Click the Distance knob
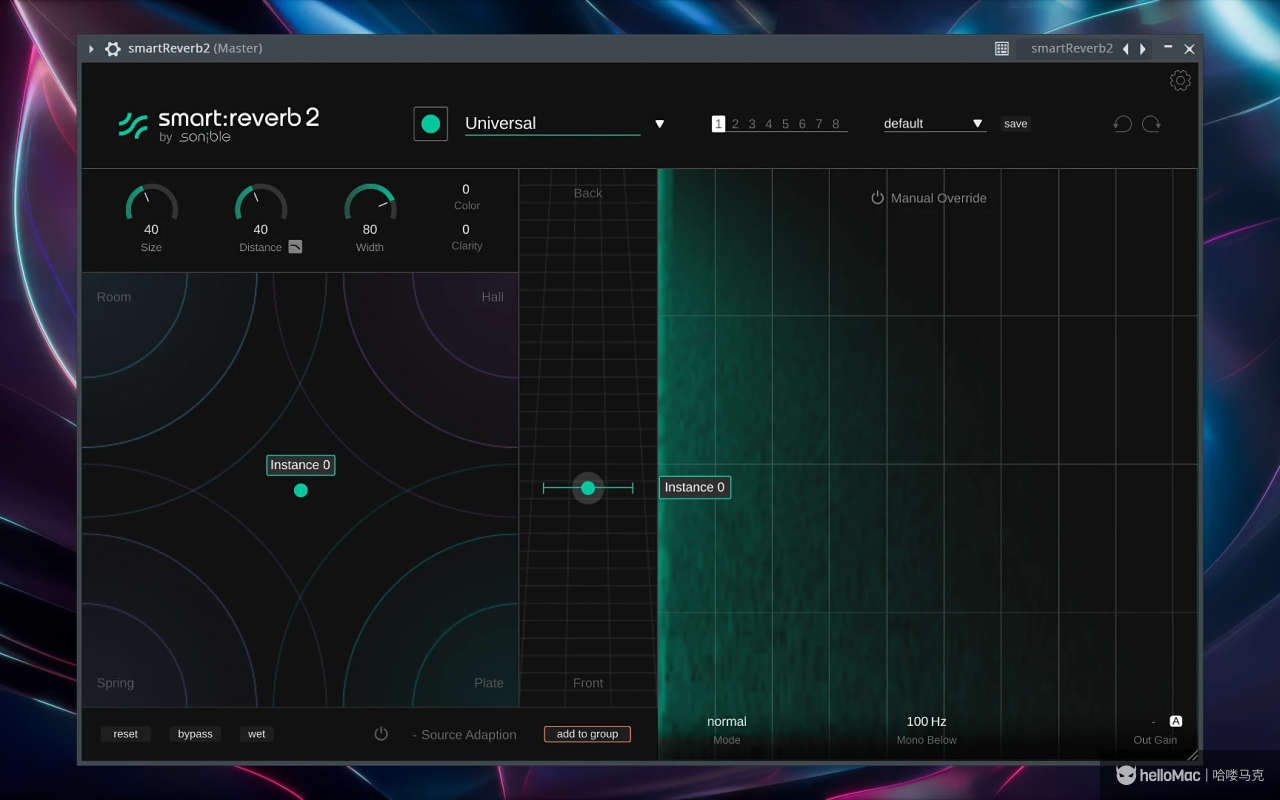This screenshot has width=1280, height=800. point(261,203)
